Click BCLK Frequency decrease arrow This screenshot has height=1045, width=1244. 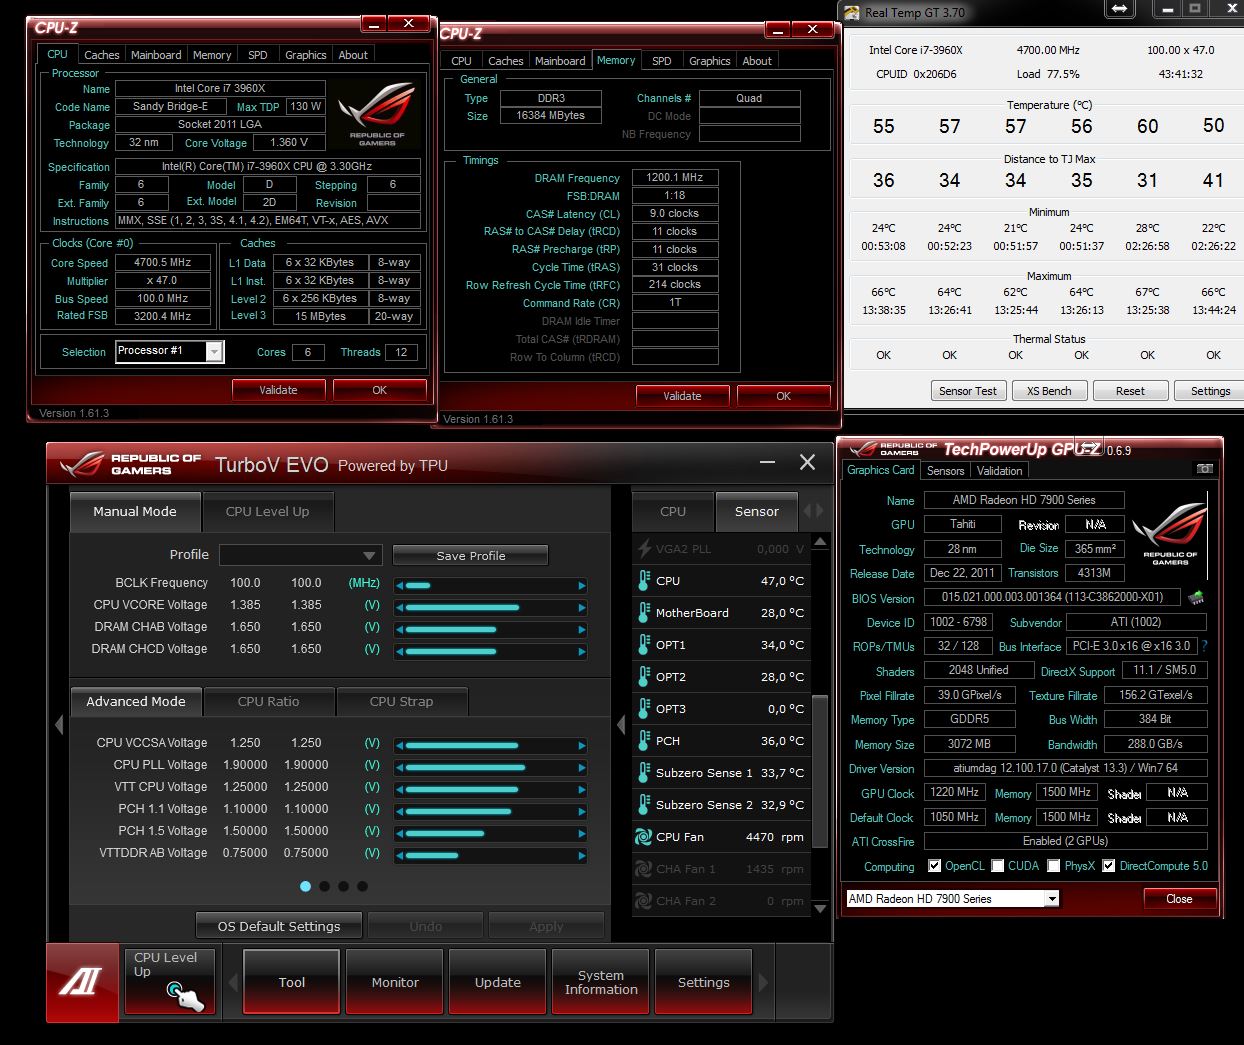(x=400, y=585)
